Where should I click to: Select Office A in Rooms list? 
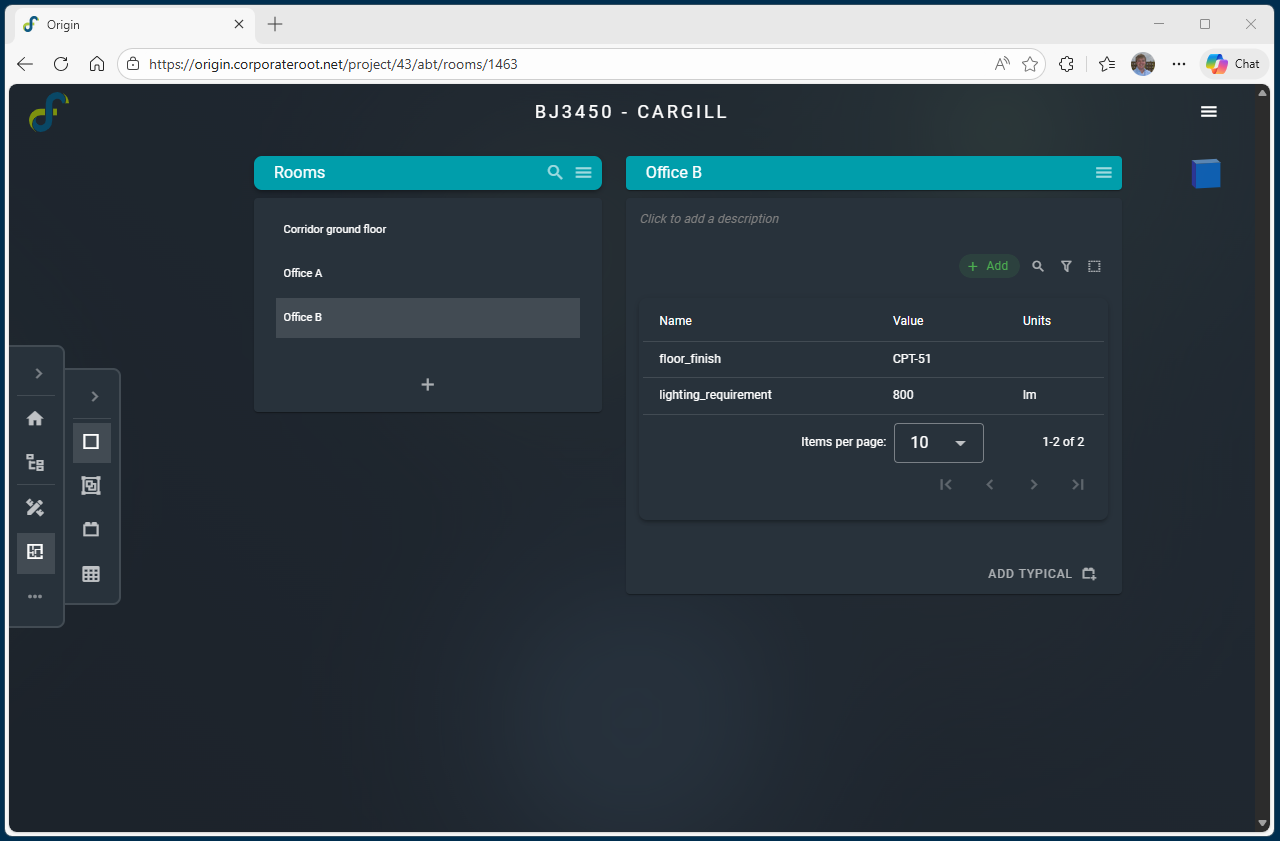click(303, 273)
